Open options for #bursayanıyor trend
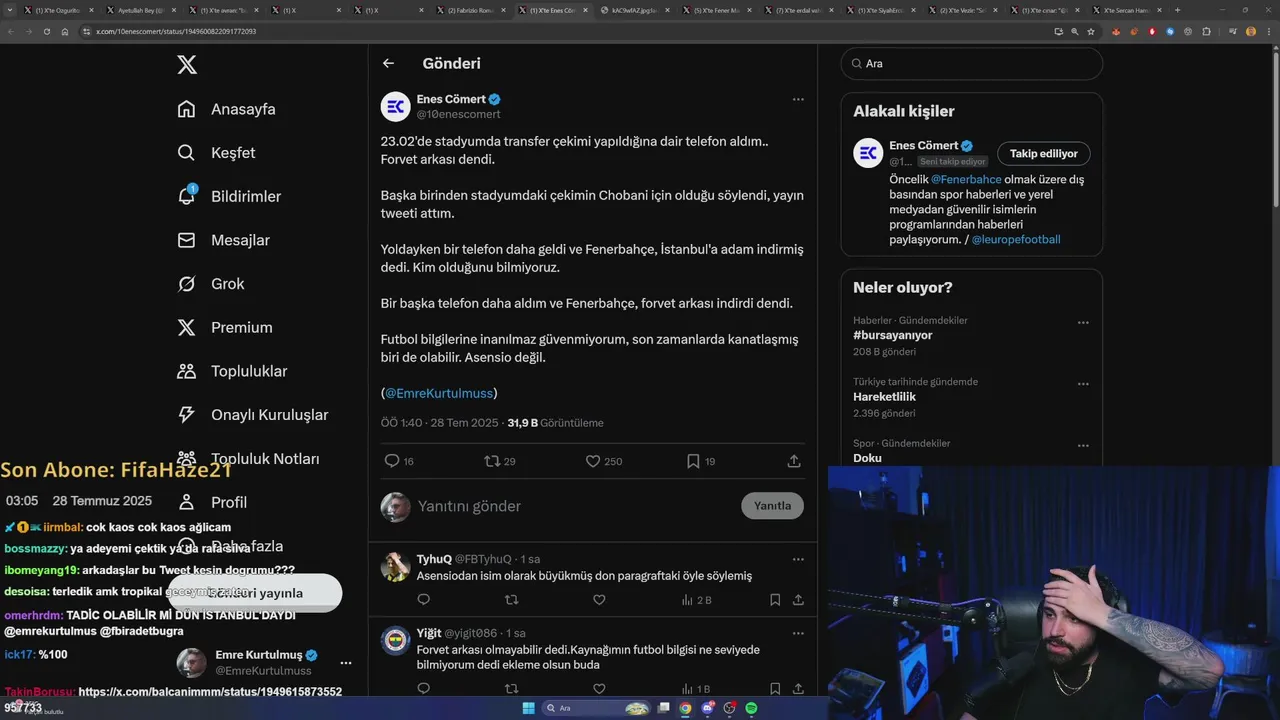1280x720 pixels. pos(1083,322)
